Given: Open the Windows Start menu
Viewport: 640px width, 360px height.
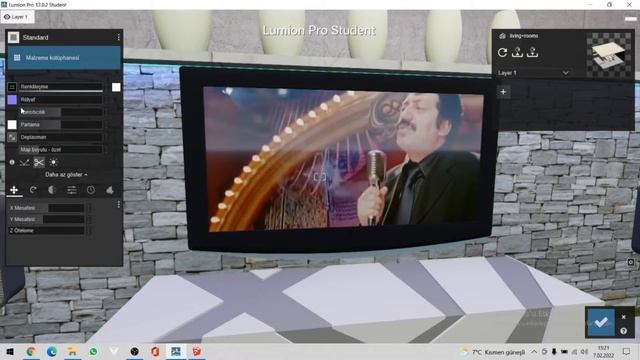Looking at the screenshot, I should click(10, 351).
